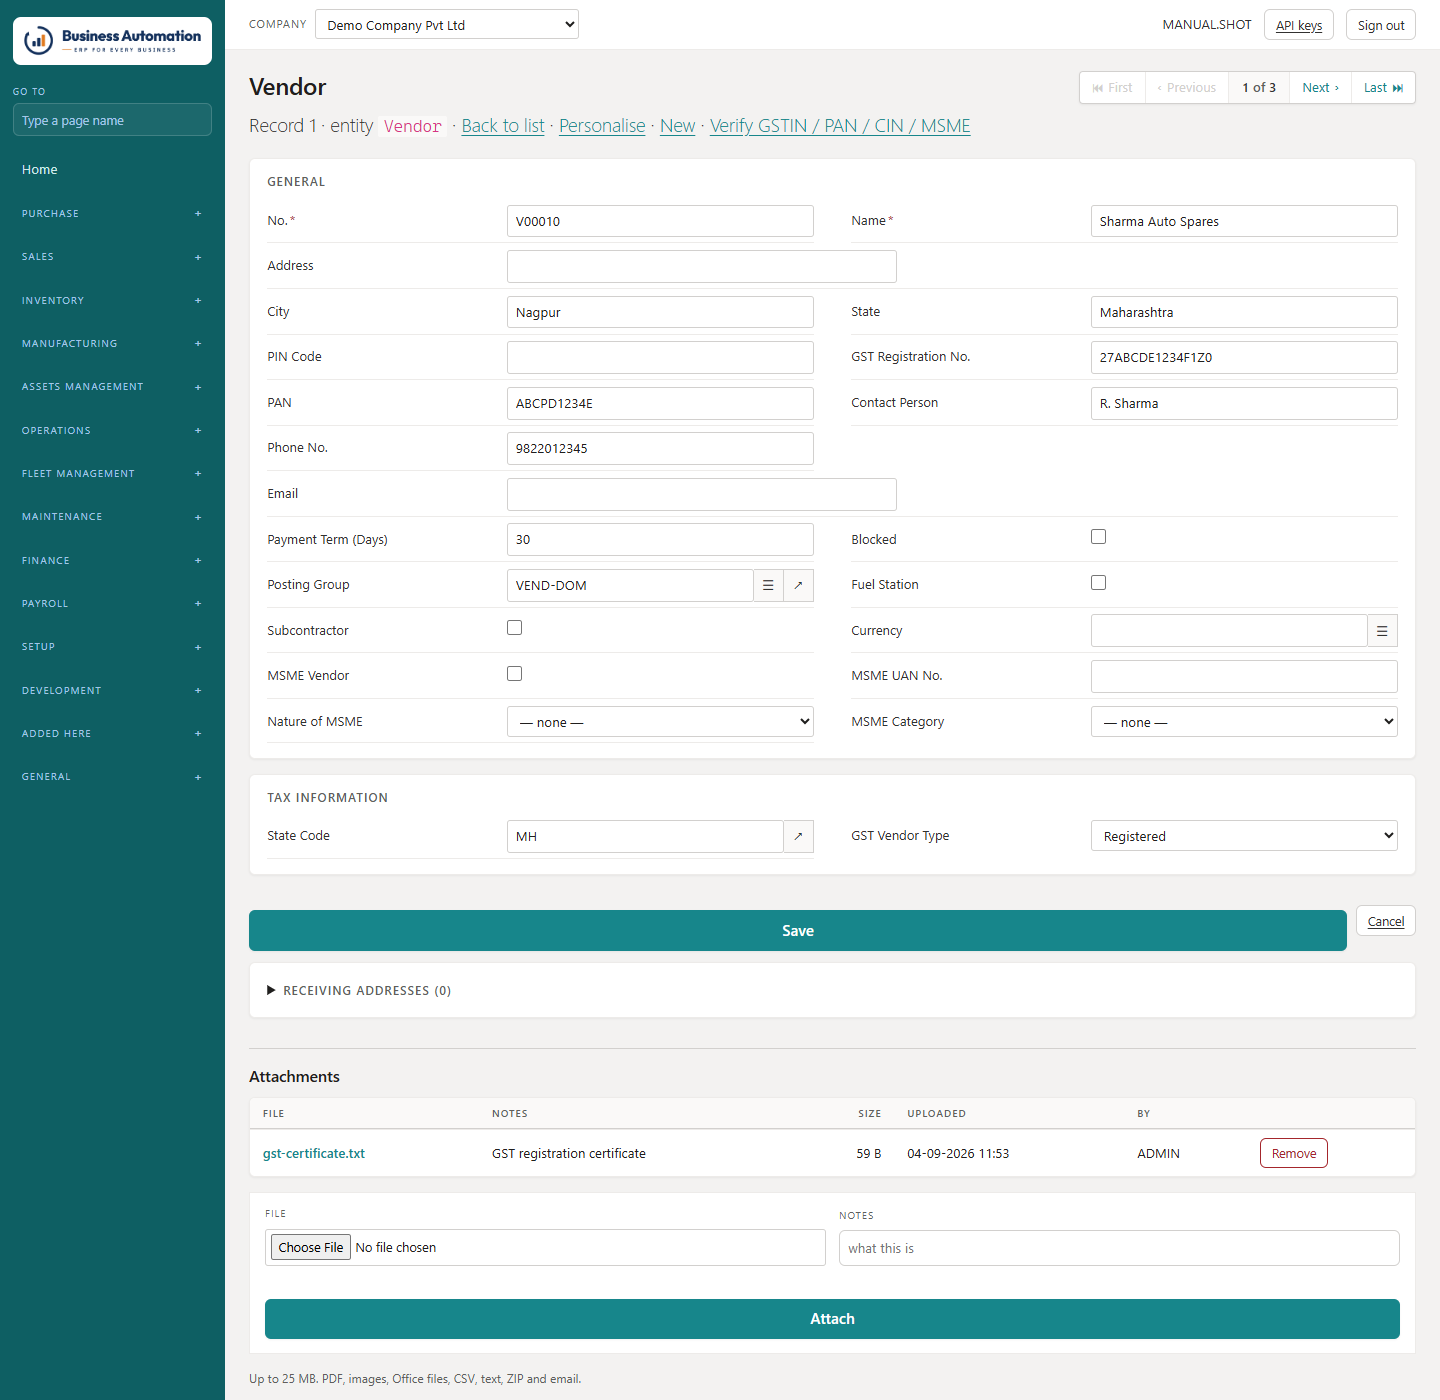1440x1400 pixels.
Task: Click the Save button
Action: point(798,931)
